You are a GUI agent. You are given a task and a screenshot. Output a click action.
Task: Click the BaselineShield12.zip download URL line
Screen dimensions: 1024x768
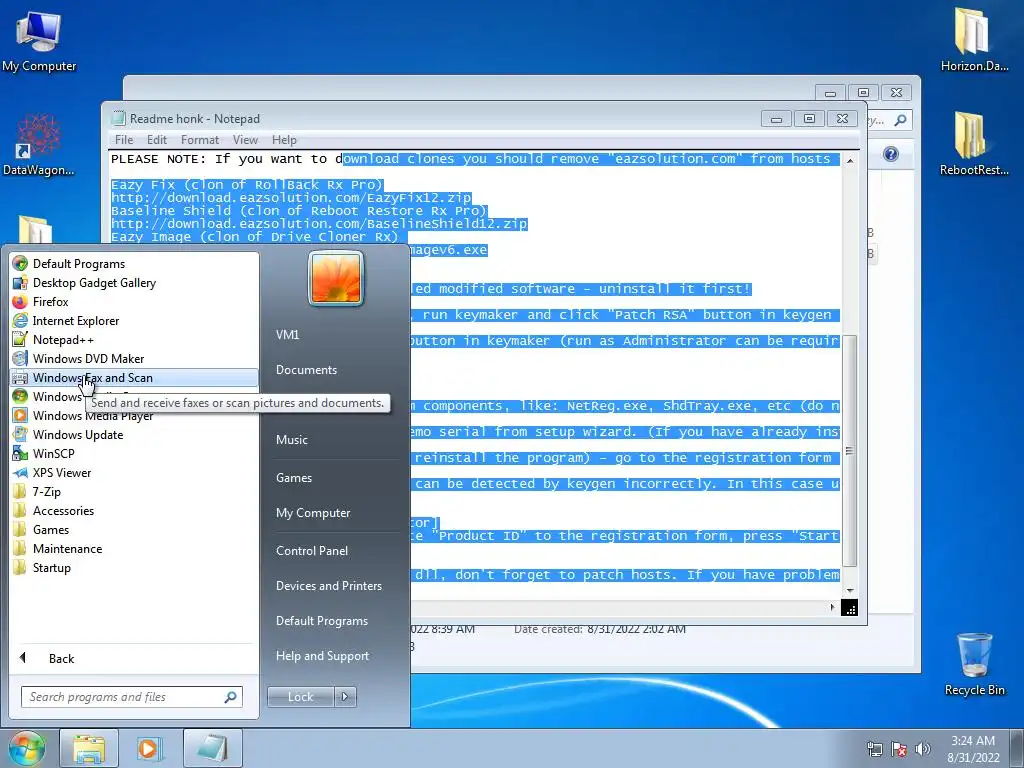(x=319, y=224)
